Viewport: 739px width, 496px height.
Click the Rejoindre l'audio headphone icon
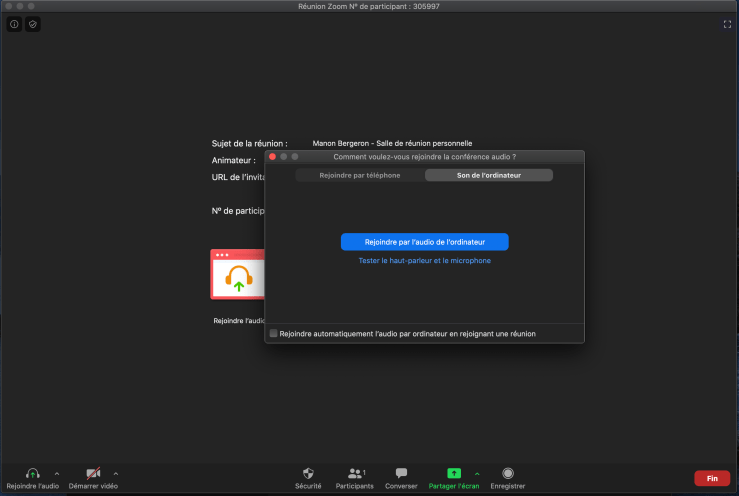point(32,473)
